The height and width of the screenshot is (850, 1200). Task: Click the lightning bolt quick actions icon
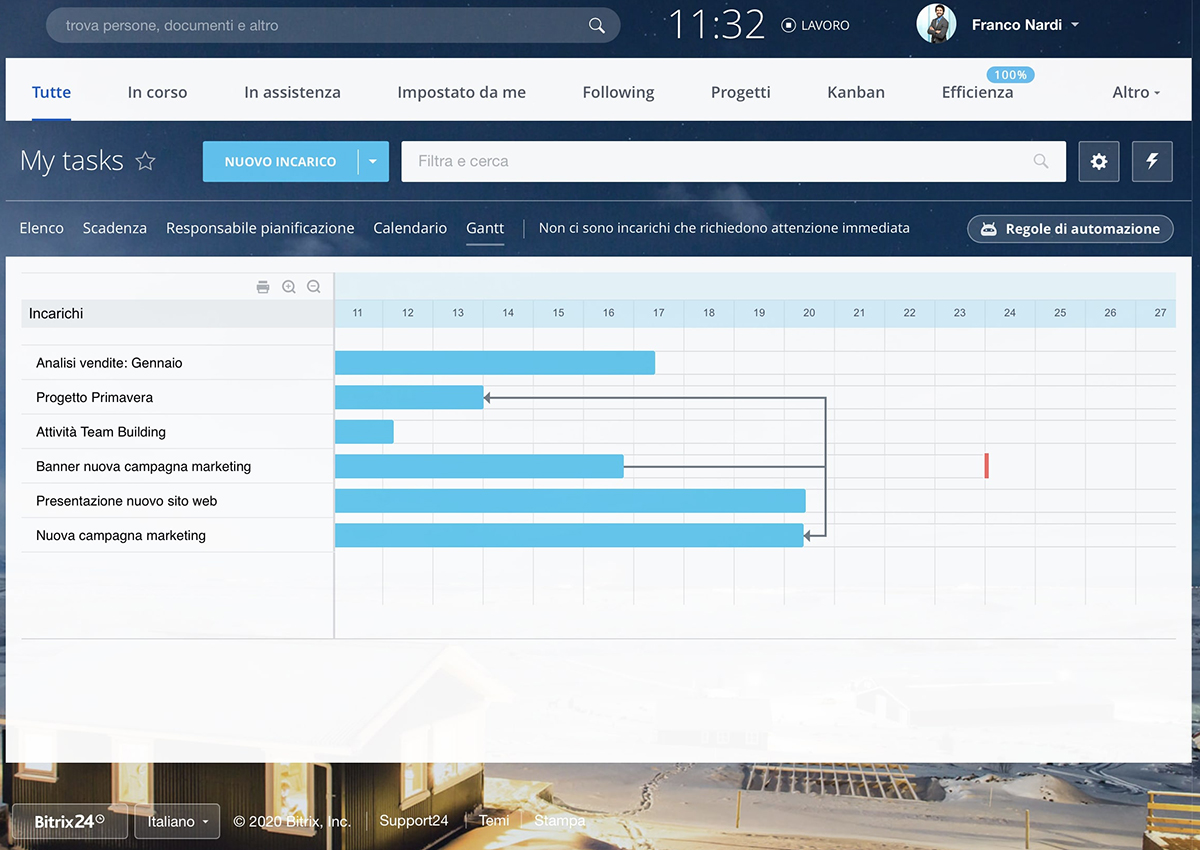pyautogui.click(x=1152, y=161)
